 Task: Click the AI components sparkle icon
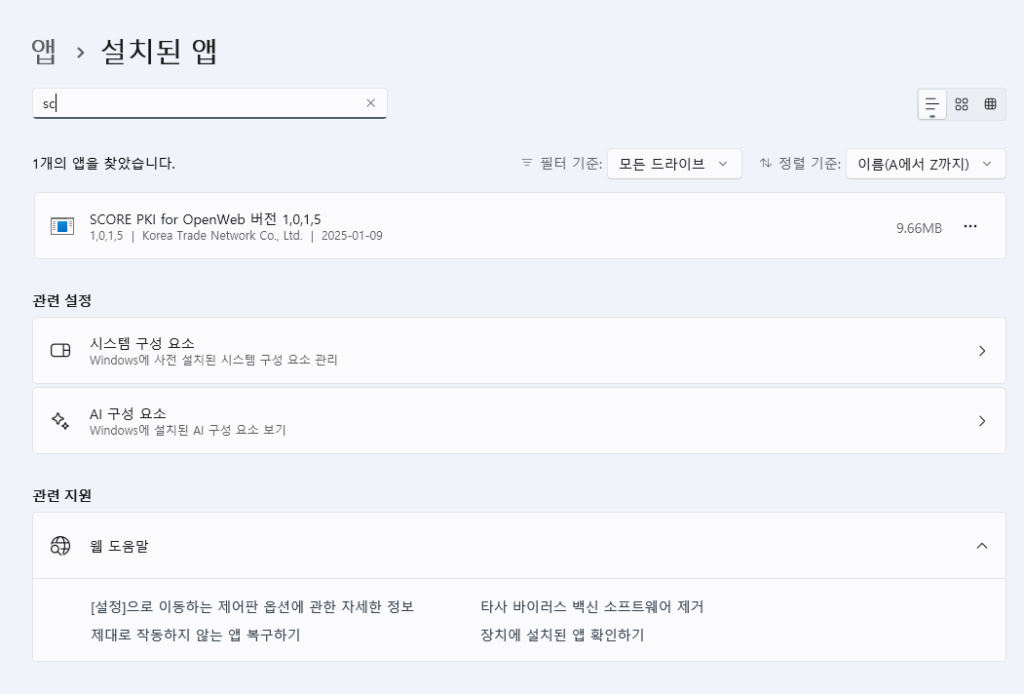(61, 421)
